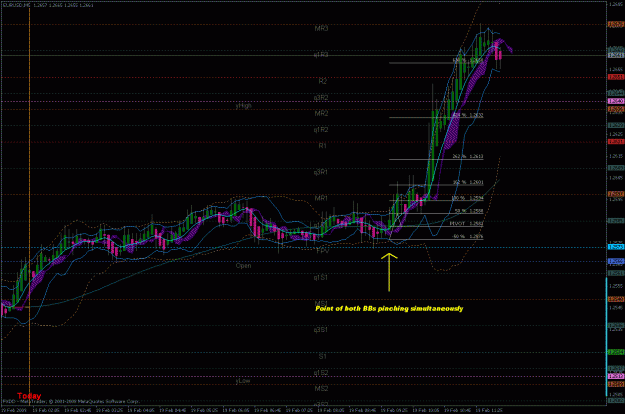The height and width of the screenshot is (414, 625).
Task: Click the q3S1 level label
Action: [320, 330]
